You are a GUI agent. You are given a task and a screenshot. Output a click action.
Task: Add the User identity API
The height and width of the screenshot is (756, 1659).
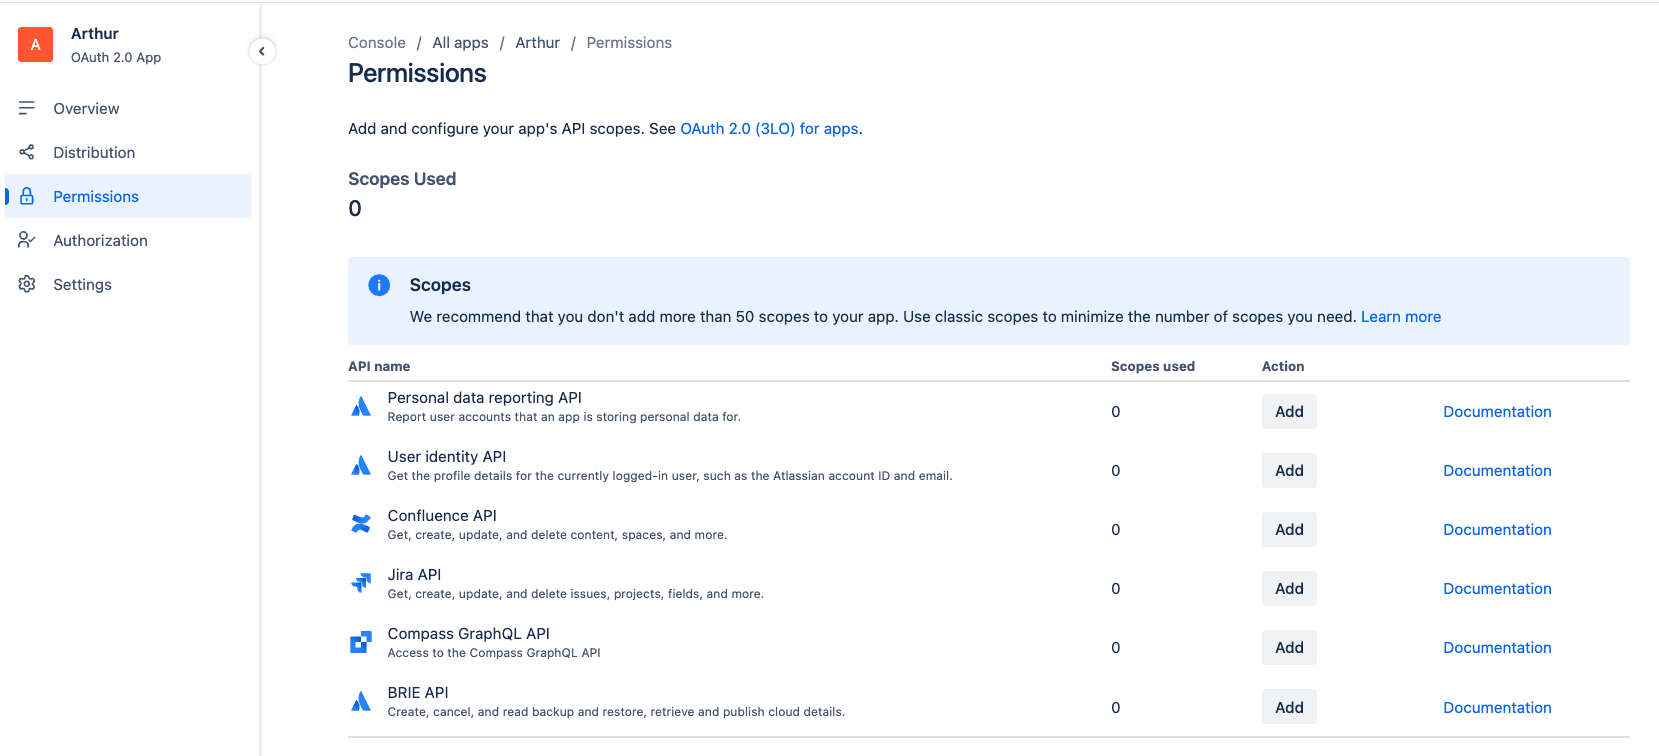[1289, 471]
